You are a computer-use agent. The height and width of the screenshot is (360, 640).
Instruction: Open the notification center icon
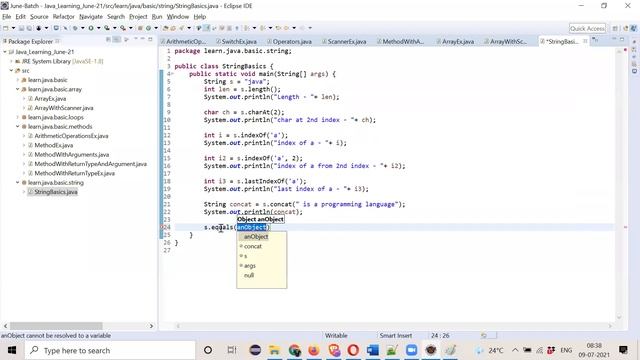(623, 350)
